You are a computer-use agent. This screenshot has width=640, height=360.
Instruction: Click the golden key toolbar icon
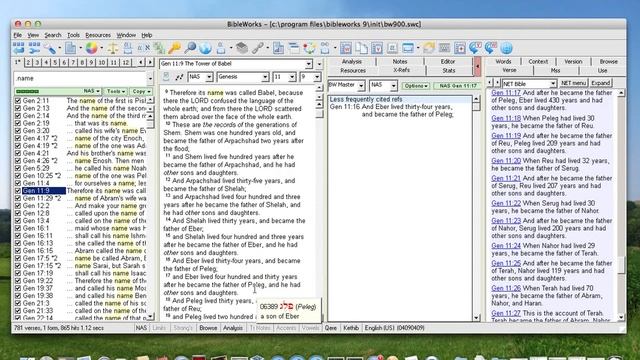click(174, 48)
